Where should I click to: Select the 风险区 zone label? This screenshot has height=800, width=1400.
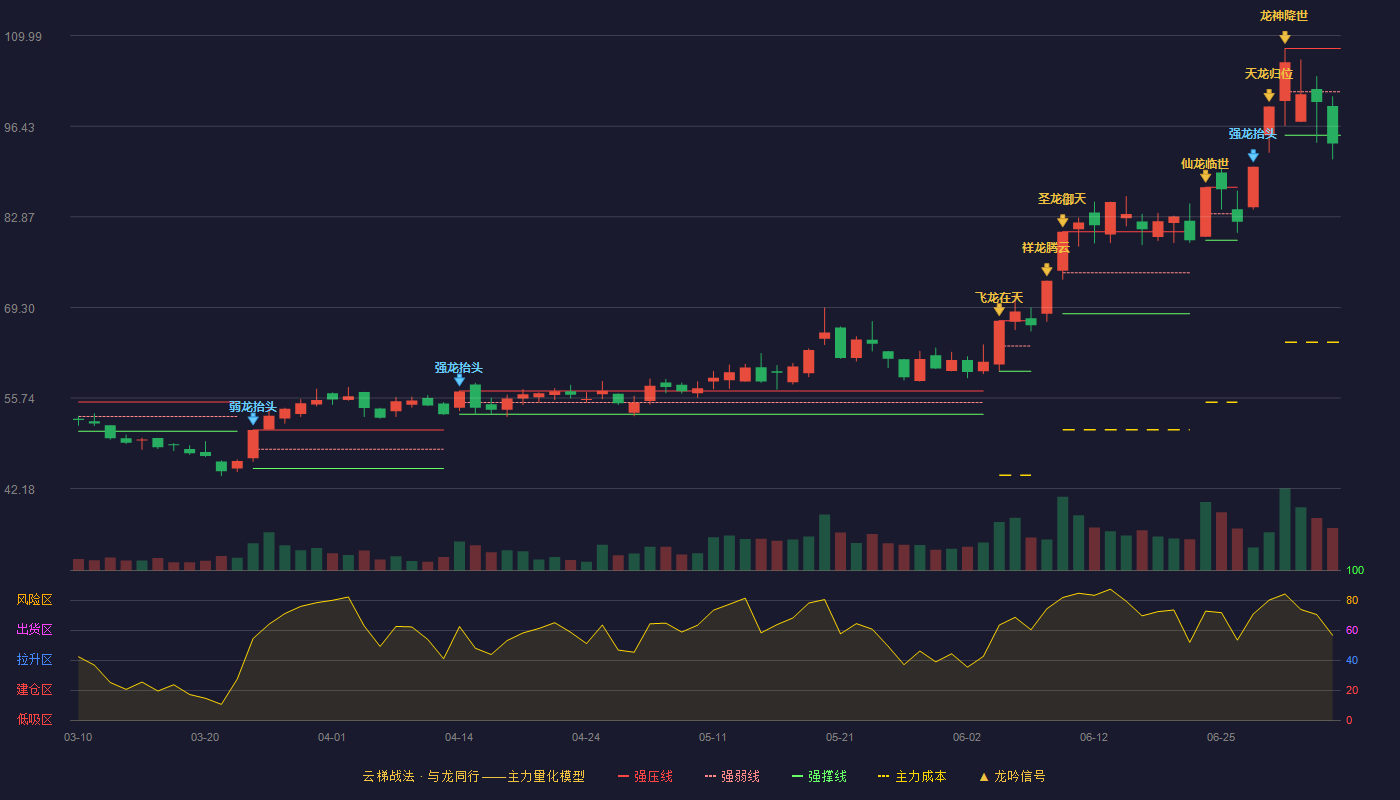(35, 600)
